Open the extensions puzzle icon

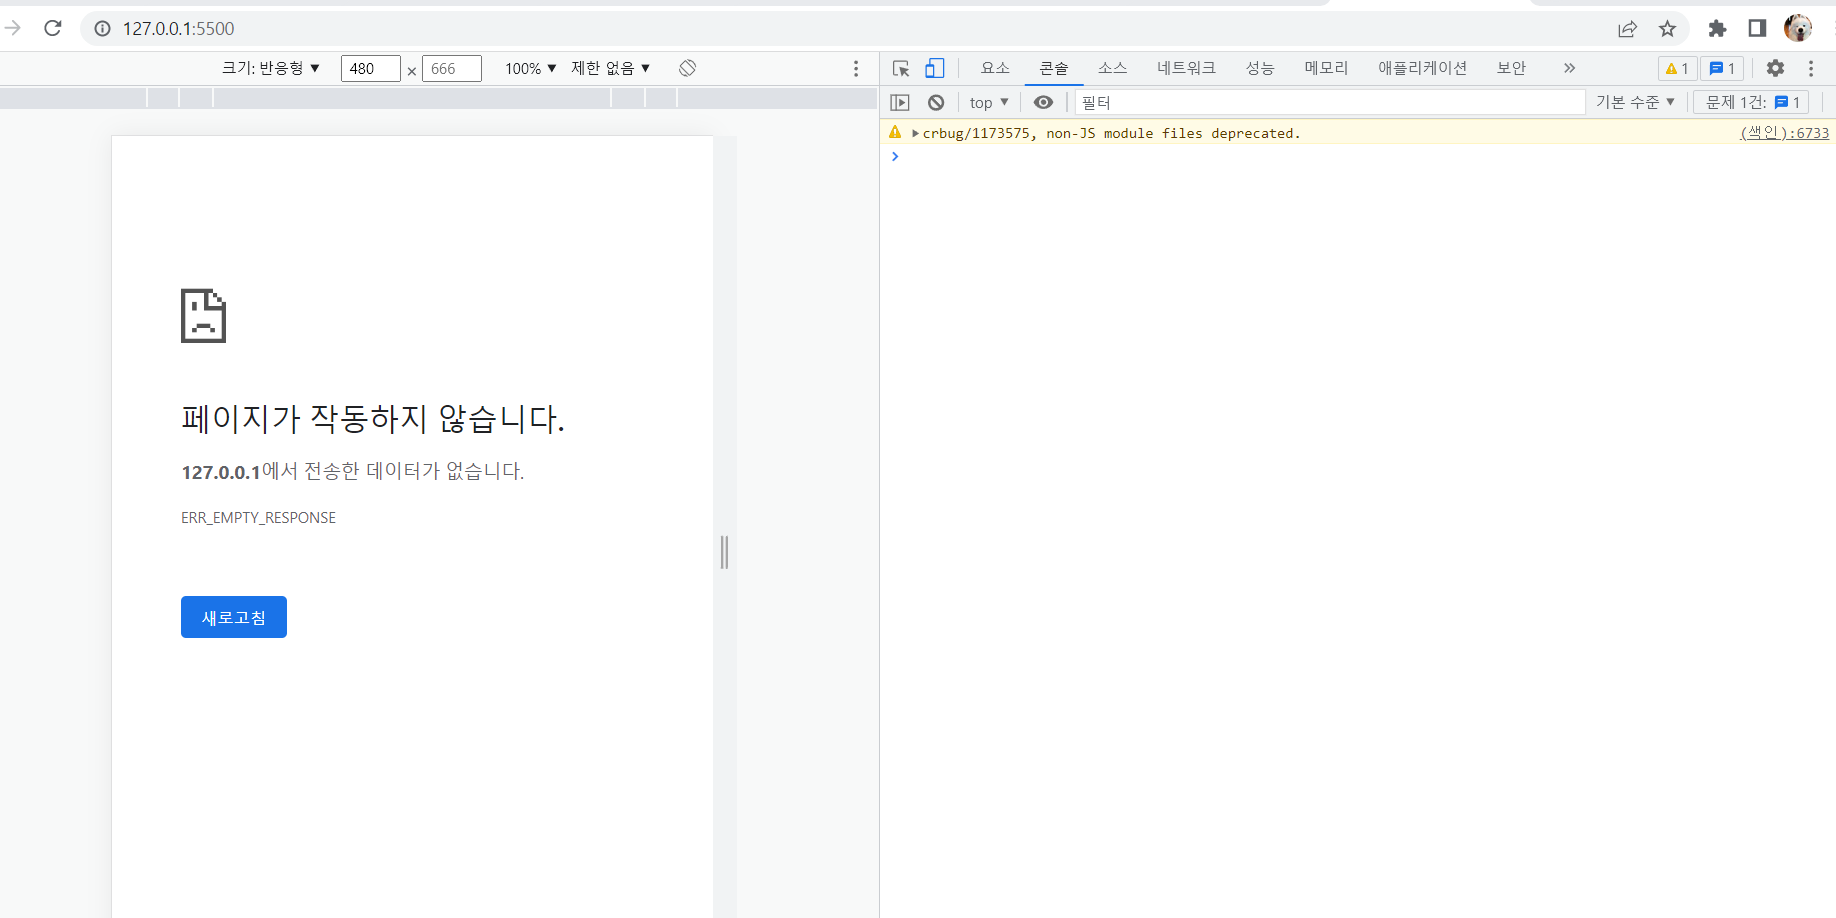(1717, 29)
